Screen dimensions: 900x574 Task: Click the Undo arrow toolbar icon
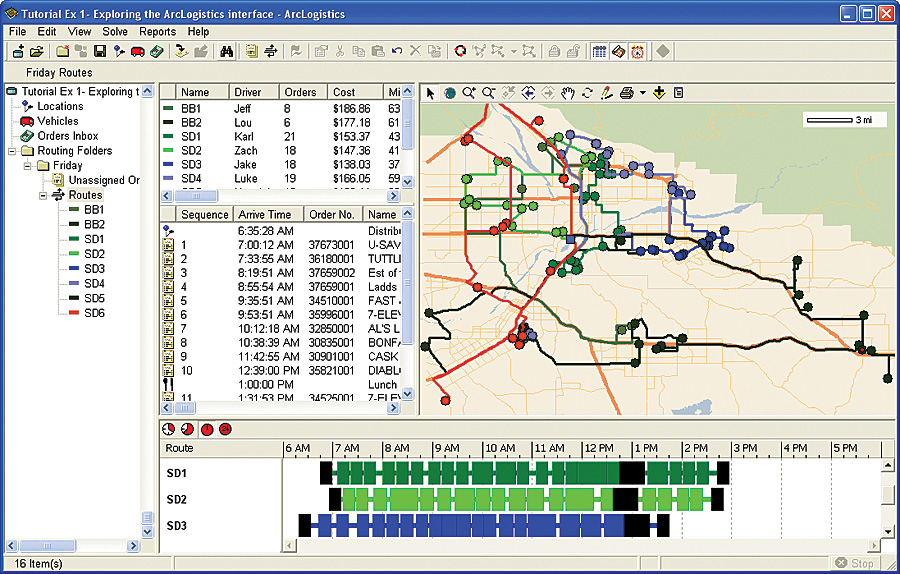coord(397,52)
